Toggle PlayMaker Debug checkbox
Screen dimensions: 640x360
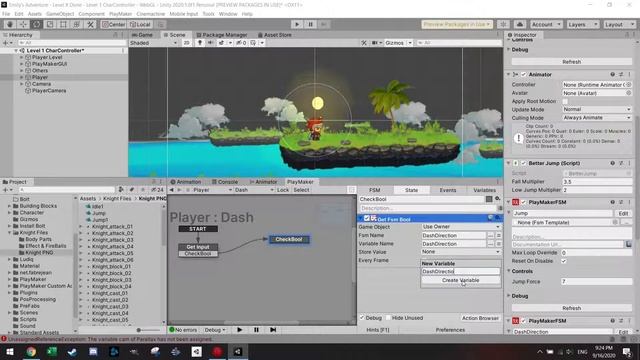point(362,318)
